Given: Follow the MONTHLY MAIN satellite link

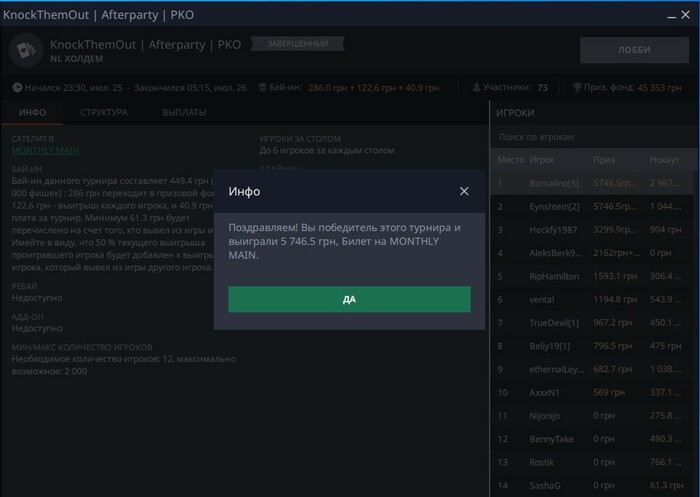Looking at the screenshot, I should pos(45,150).
